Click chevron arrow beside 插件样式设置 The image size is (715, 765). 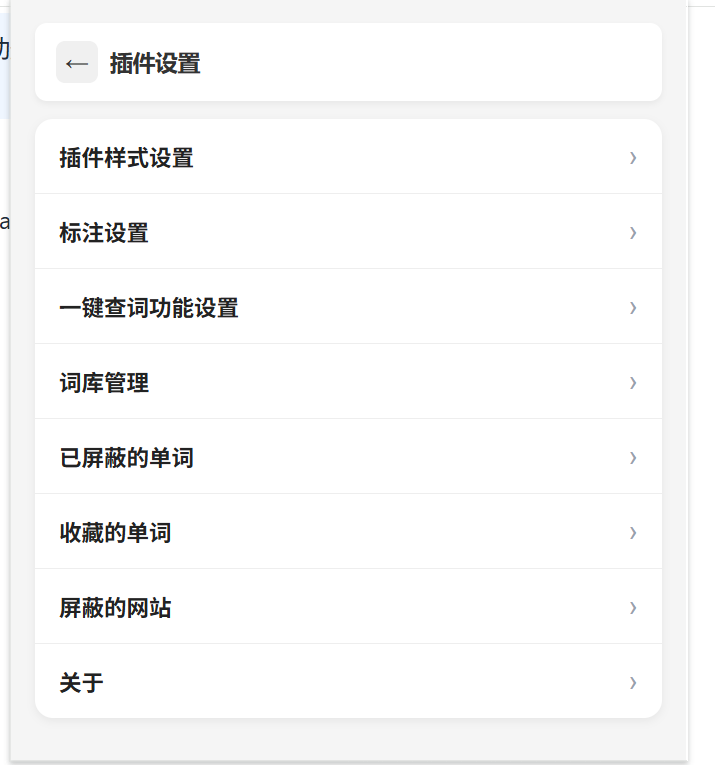point(633,157)
